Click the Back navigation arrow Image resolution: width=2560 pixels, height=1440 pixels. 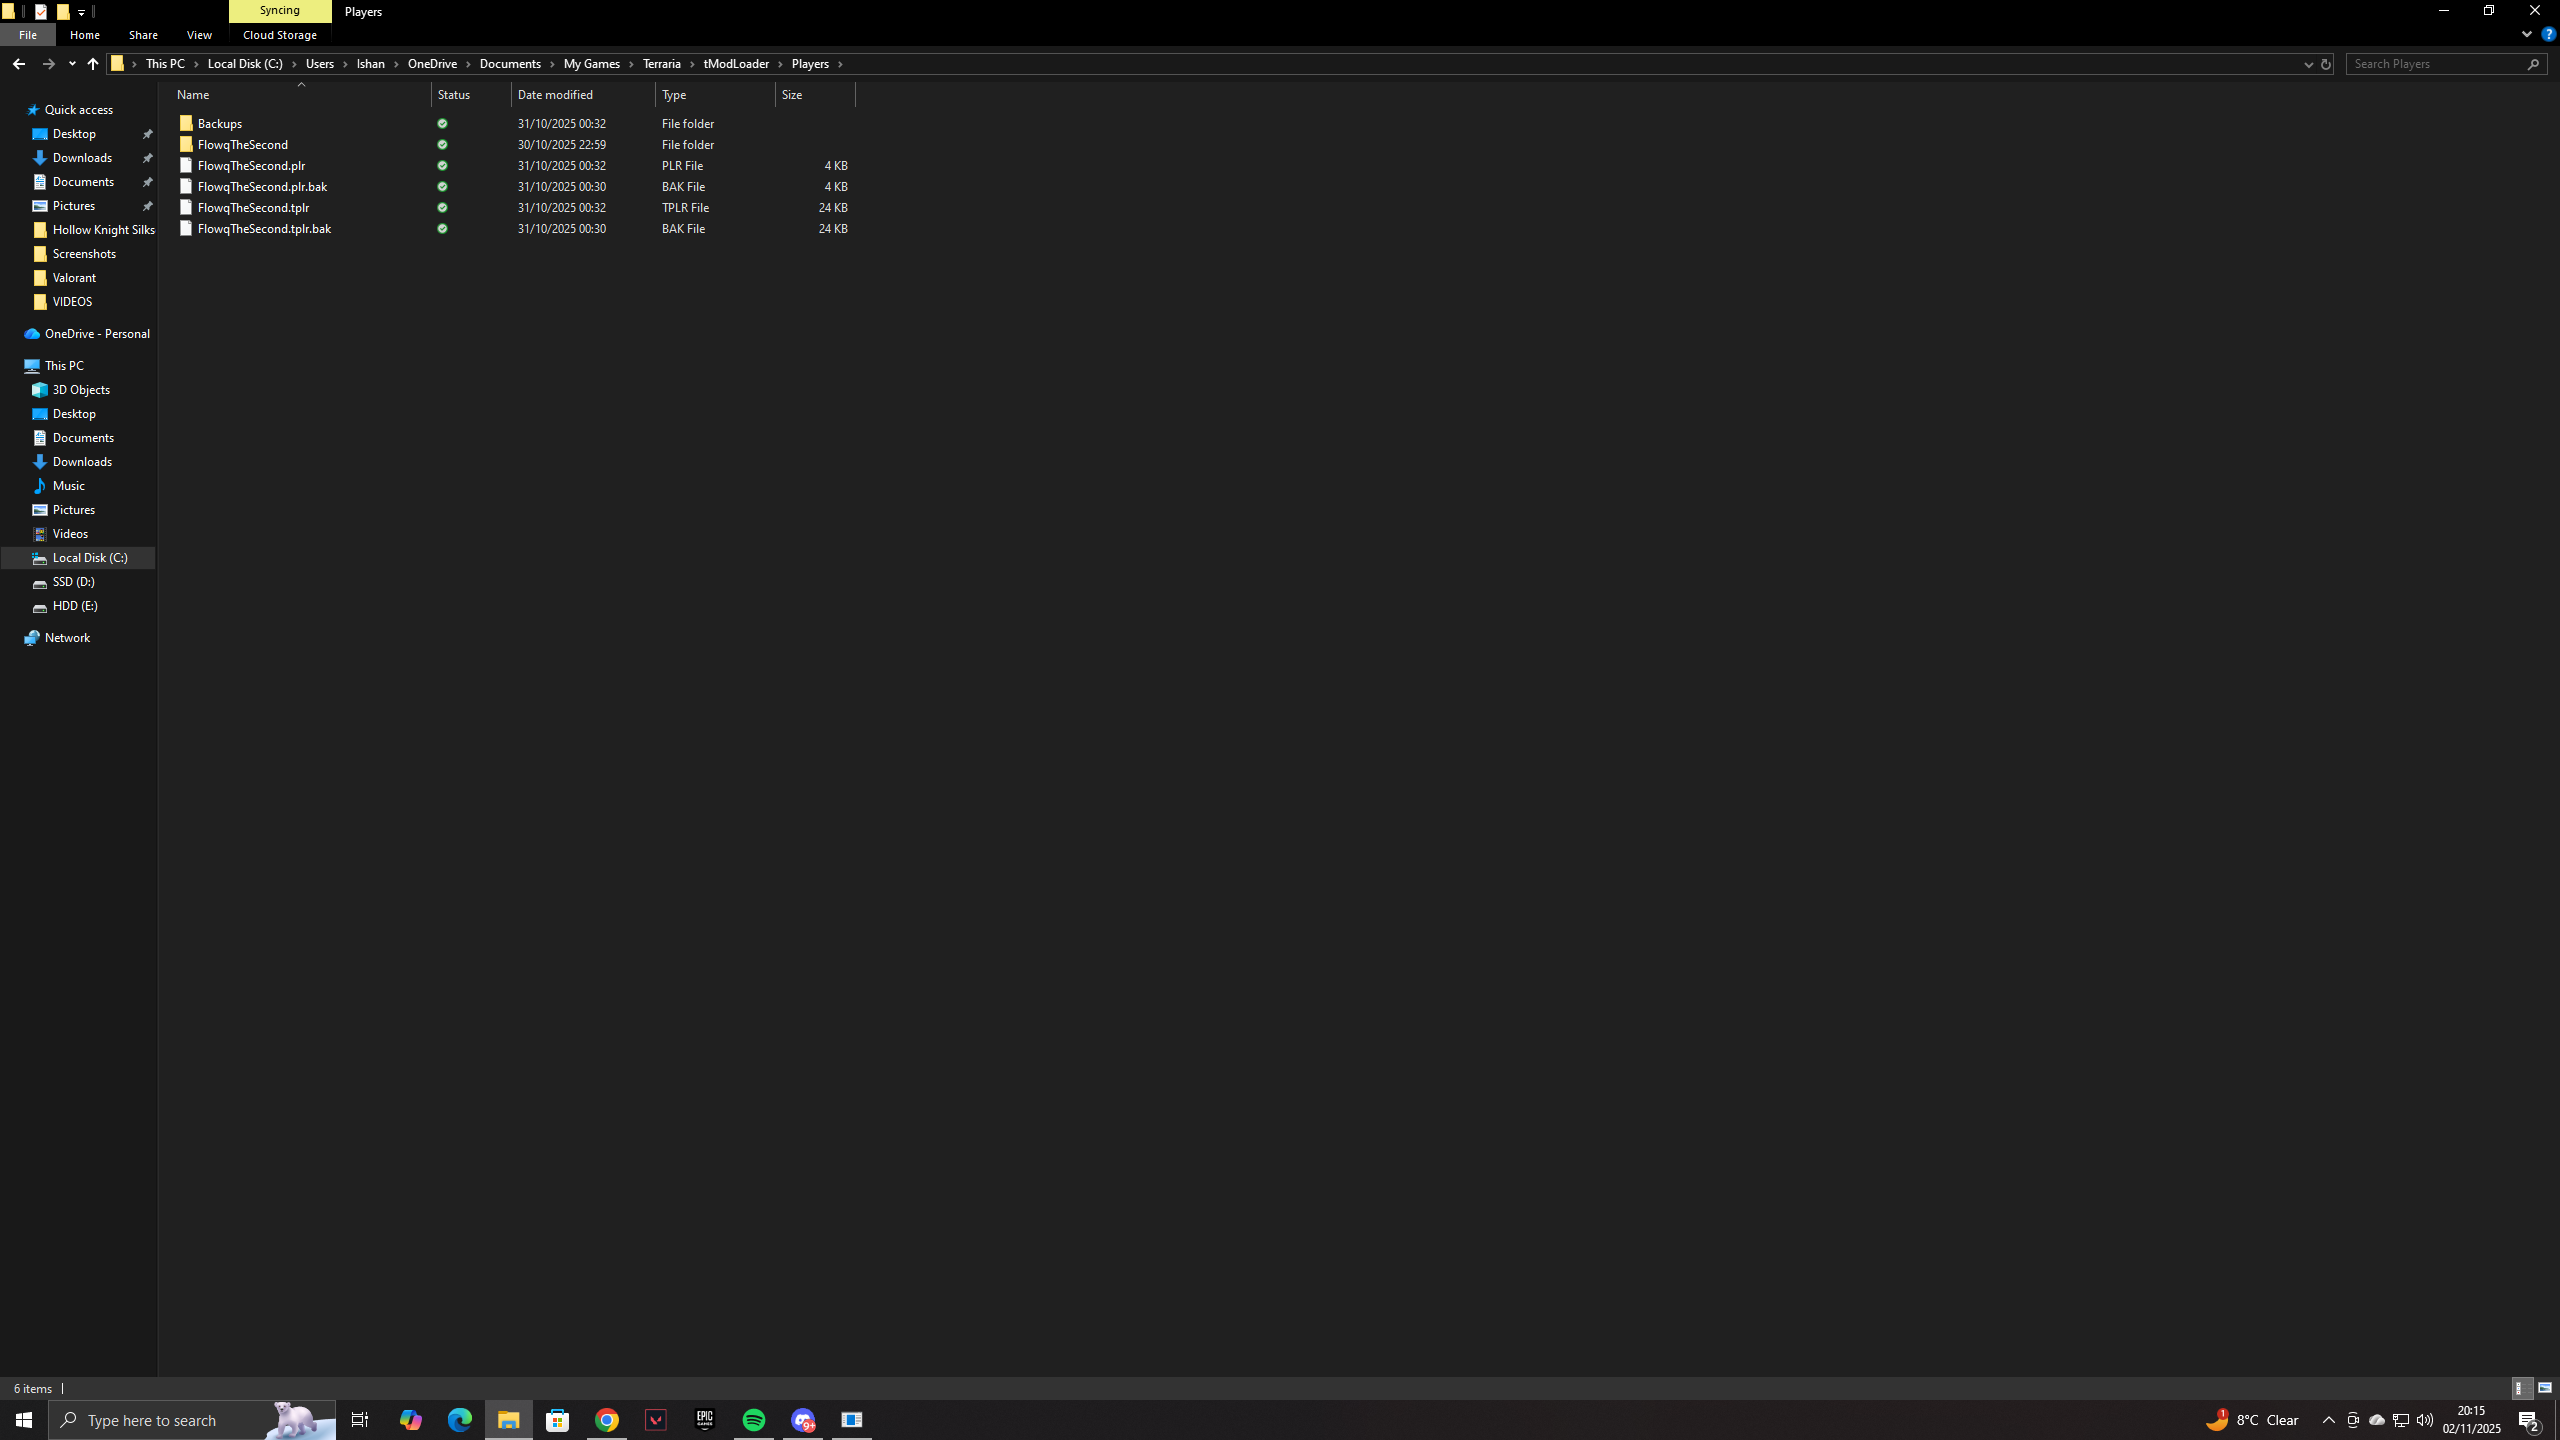pyautogui.click(x=19, y=63)
